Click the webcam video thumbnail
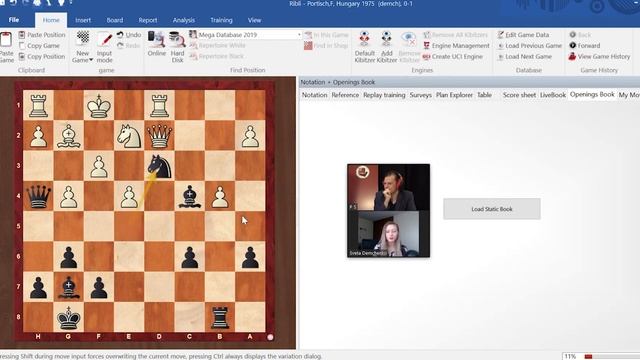 pyautogui.click(x=389, y=211)
